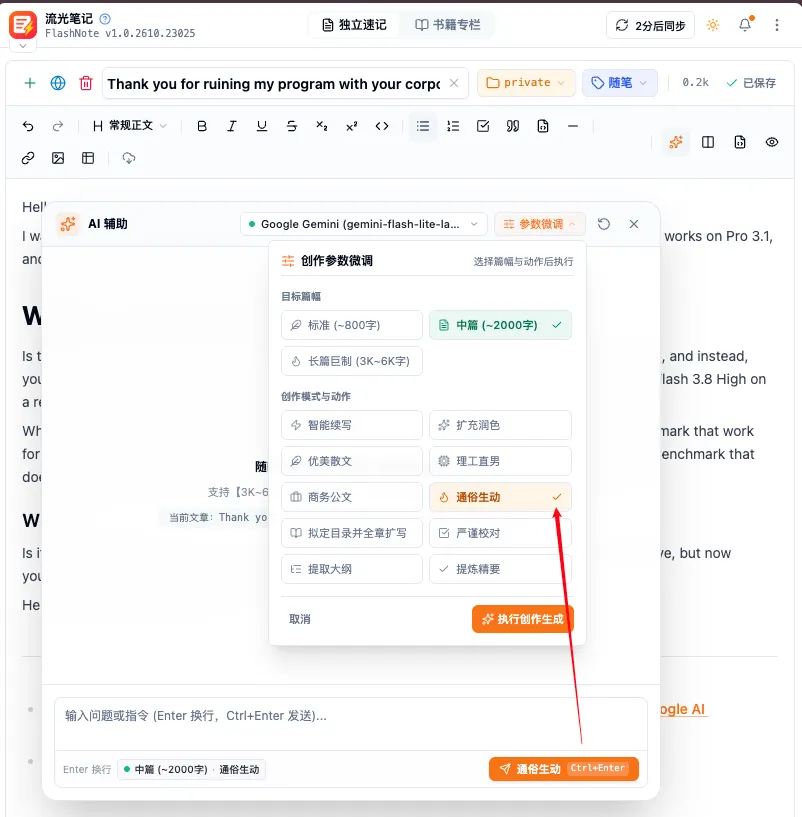Image resolution: width=802 pixels, height=817 pixels.
Task: Apply bold formatting
Action: 202,126
